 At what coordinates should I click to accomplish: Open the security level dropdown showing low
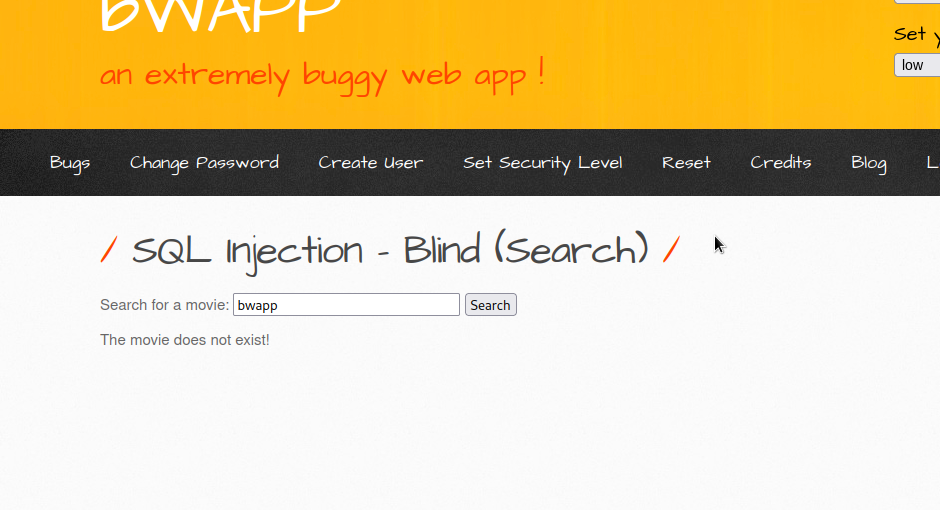917,65
